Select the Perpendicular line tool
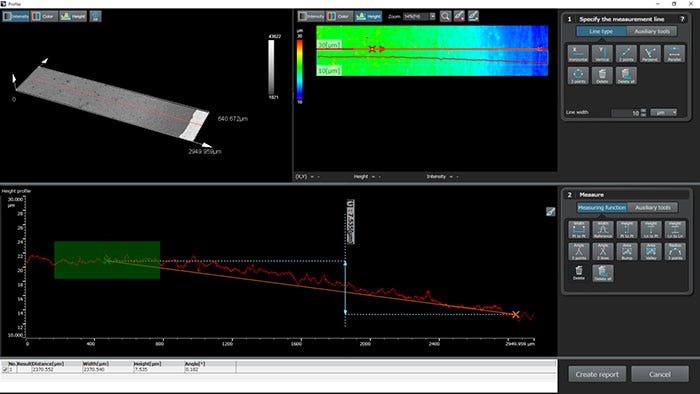This screenshot has height=394, width=700. click(650, 54)
